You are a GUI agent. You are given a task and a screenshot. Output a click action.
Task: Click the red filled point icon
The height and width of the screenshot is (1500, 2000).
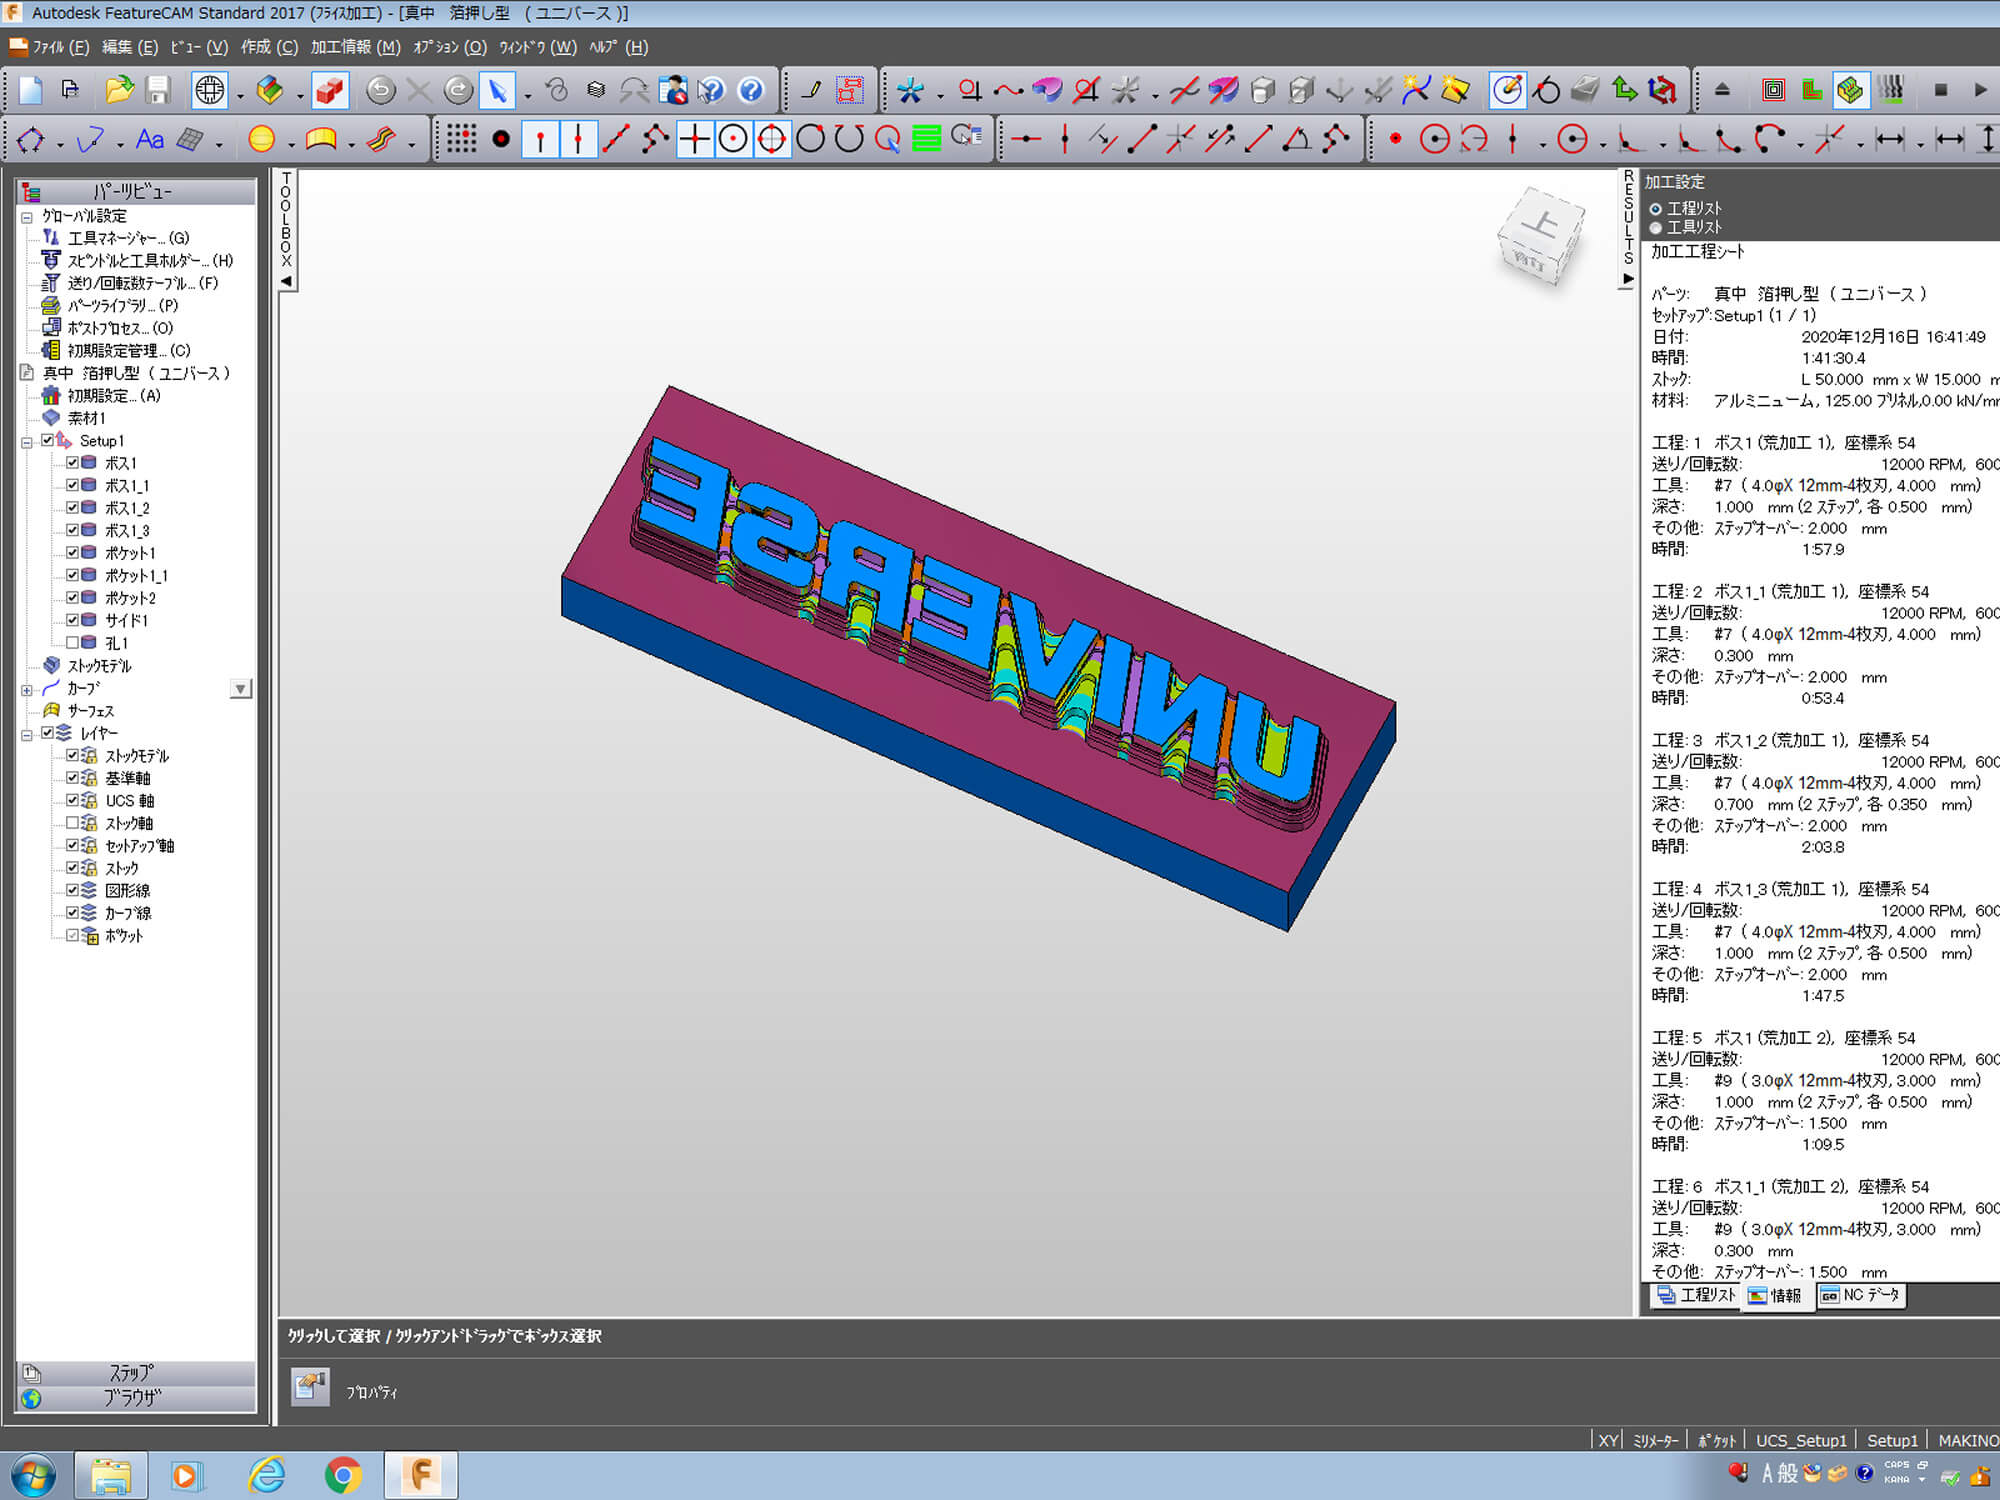click(1395, 139)
